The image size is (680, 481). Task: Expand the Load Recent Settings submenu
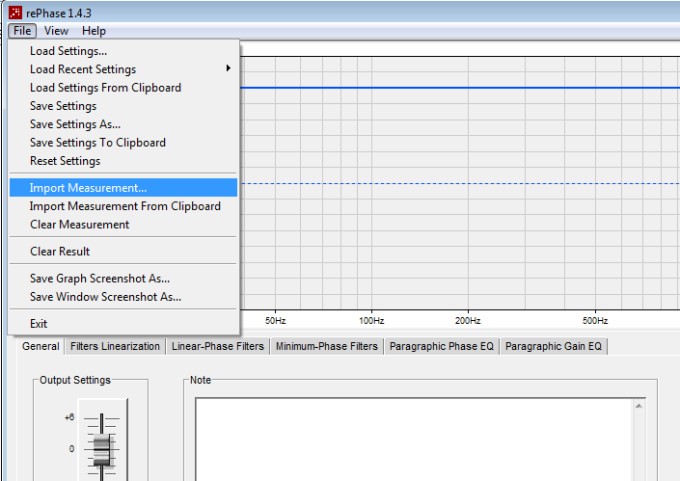point(83,69)
